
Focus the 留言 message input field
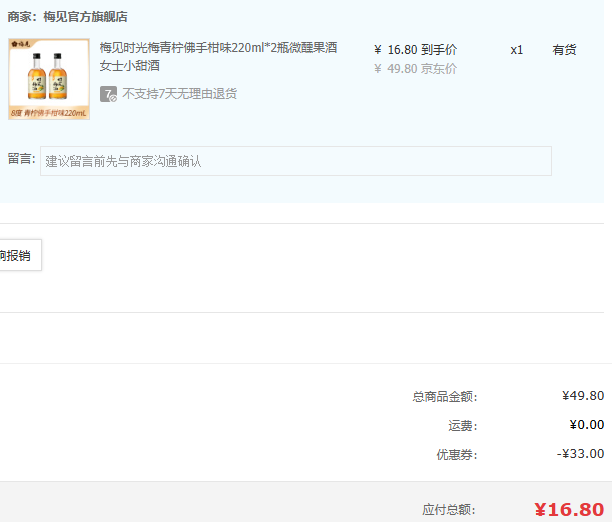[296, 161]
